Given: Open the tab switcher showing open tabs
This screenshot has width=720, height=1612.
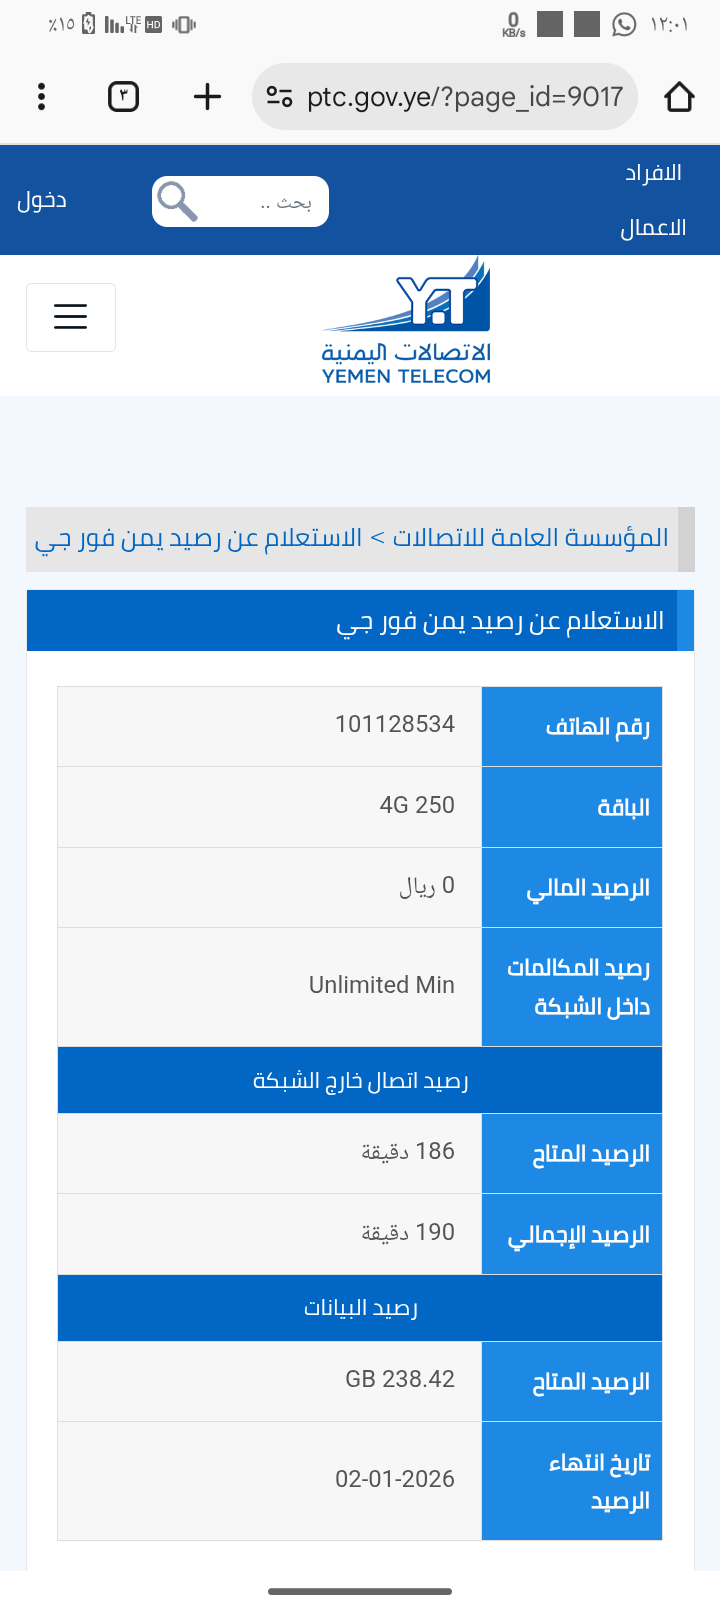Looking at the screenshot, I should 123,97.
